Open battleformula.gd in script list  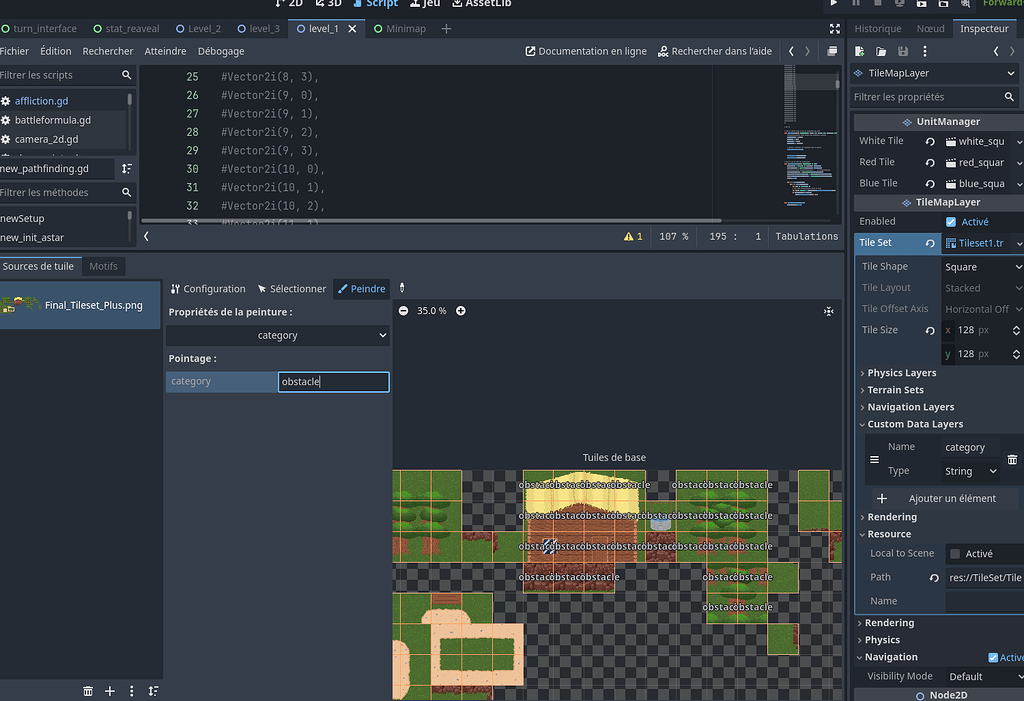[x=53, y=120]
